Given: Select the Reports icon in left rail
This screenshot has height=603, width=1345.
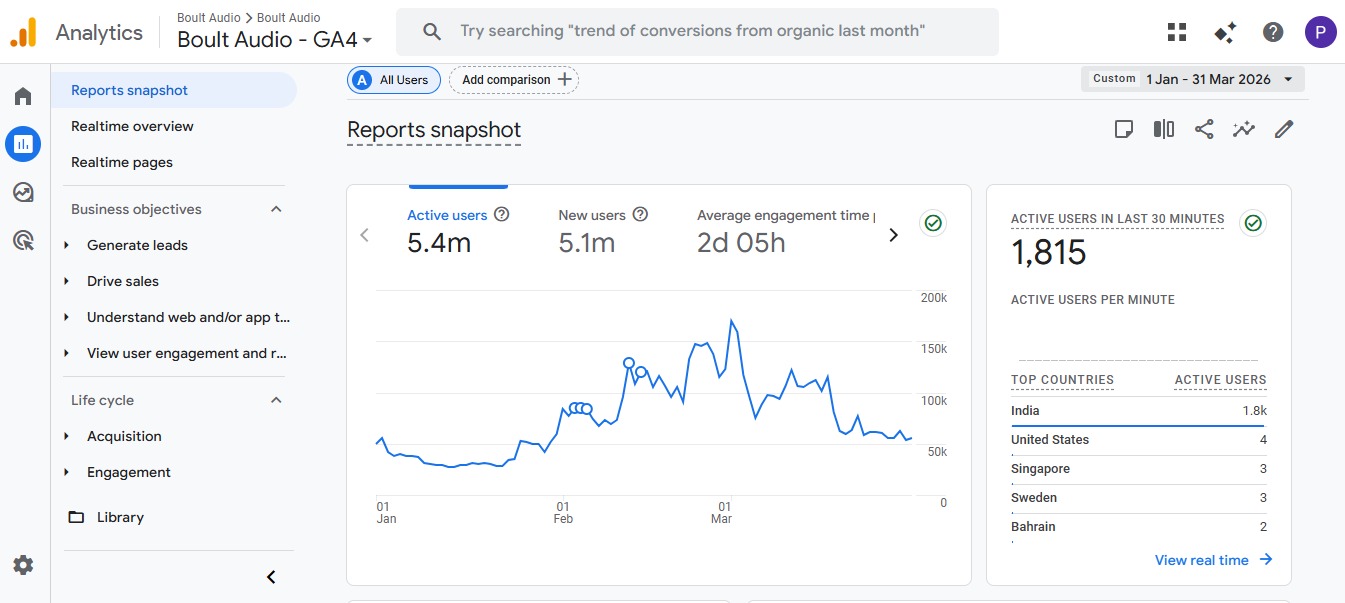Looking at the screenshot, I should coord(23,144).
